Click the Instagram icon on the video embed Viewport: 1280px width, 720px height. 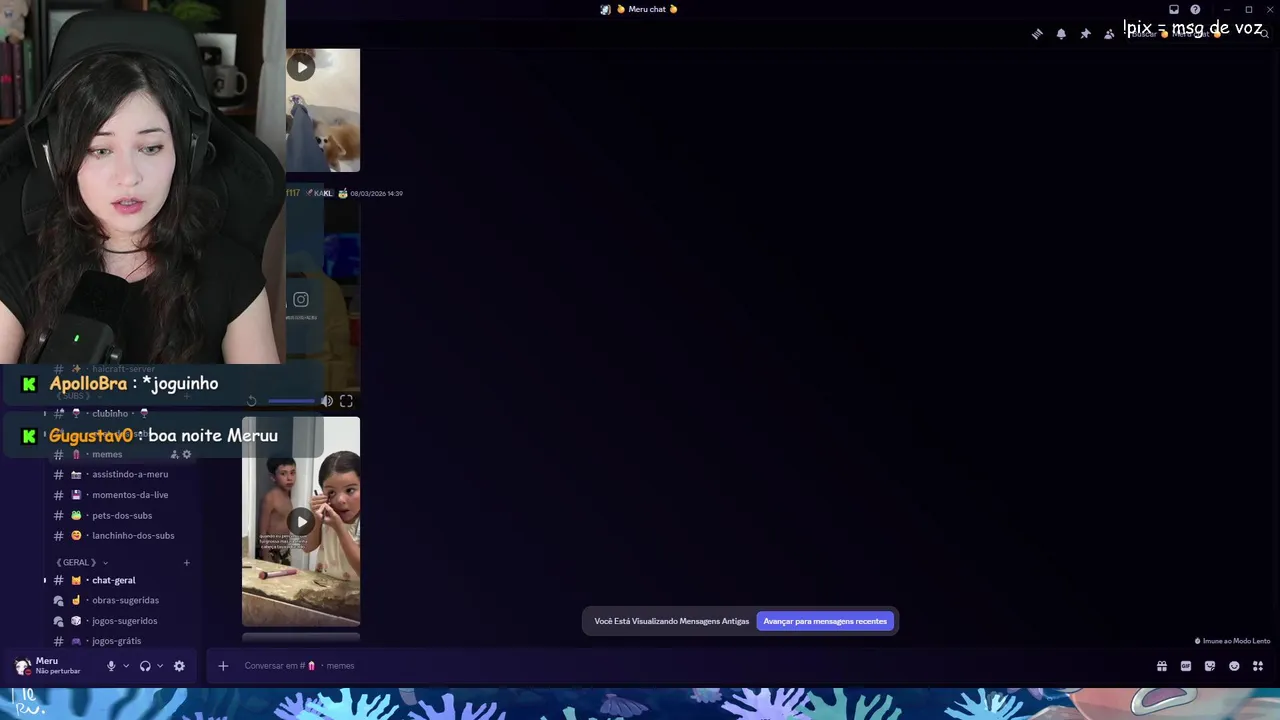(x=301, y=299)
